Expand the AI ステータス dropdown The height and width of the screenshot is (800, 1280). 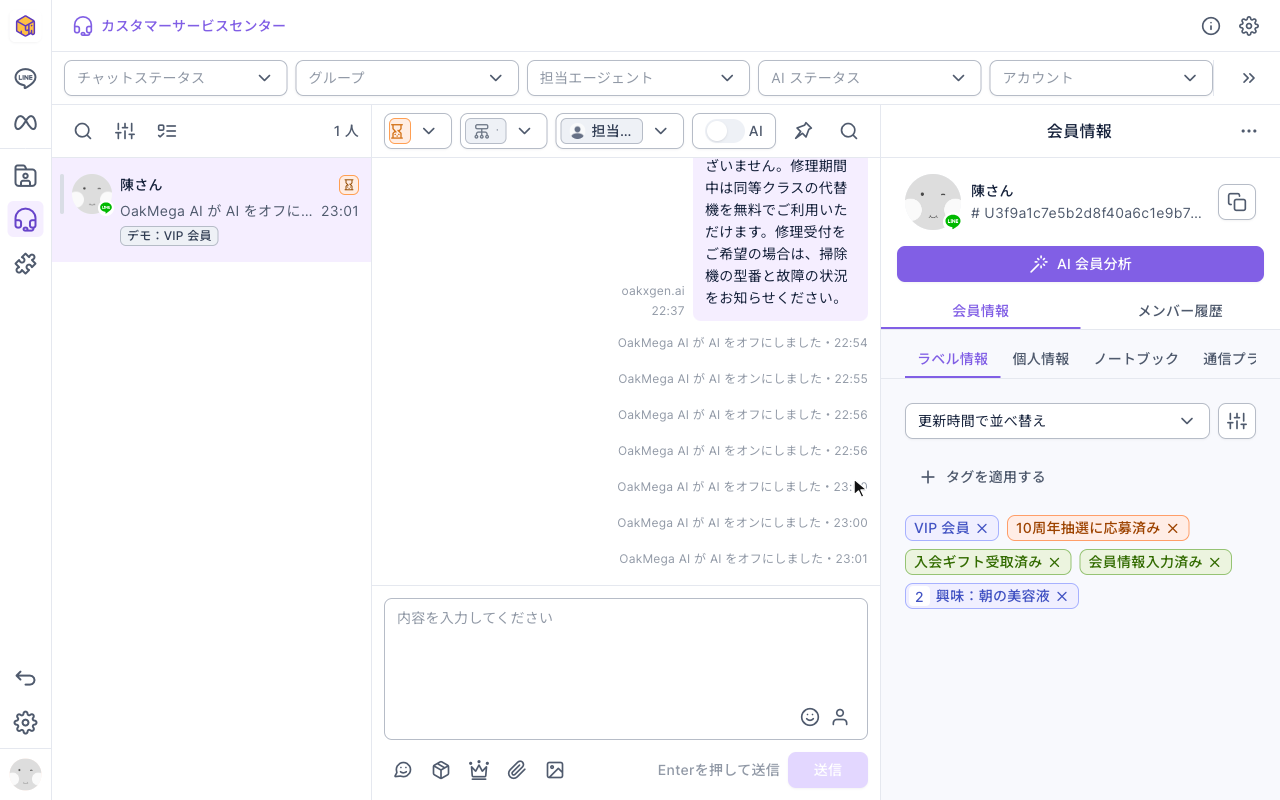point(870,78)
